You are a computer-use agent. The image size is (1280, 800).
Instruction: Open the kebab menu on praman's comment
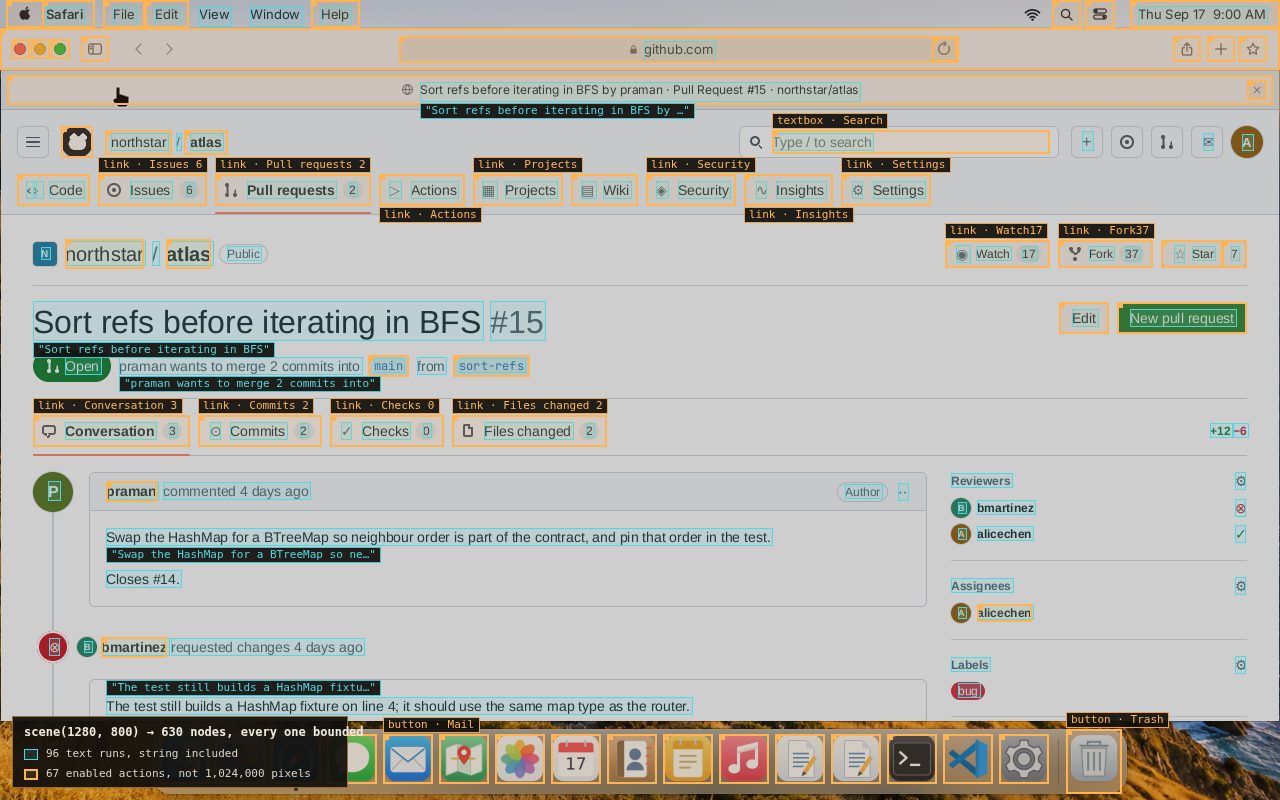pyautogui.click(x=903, y=492)
